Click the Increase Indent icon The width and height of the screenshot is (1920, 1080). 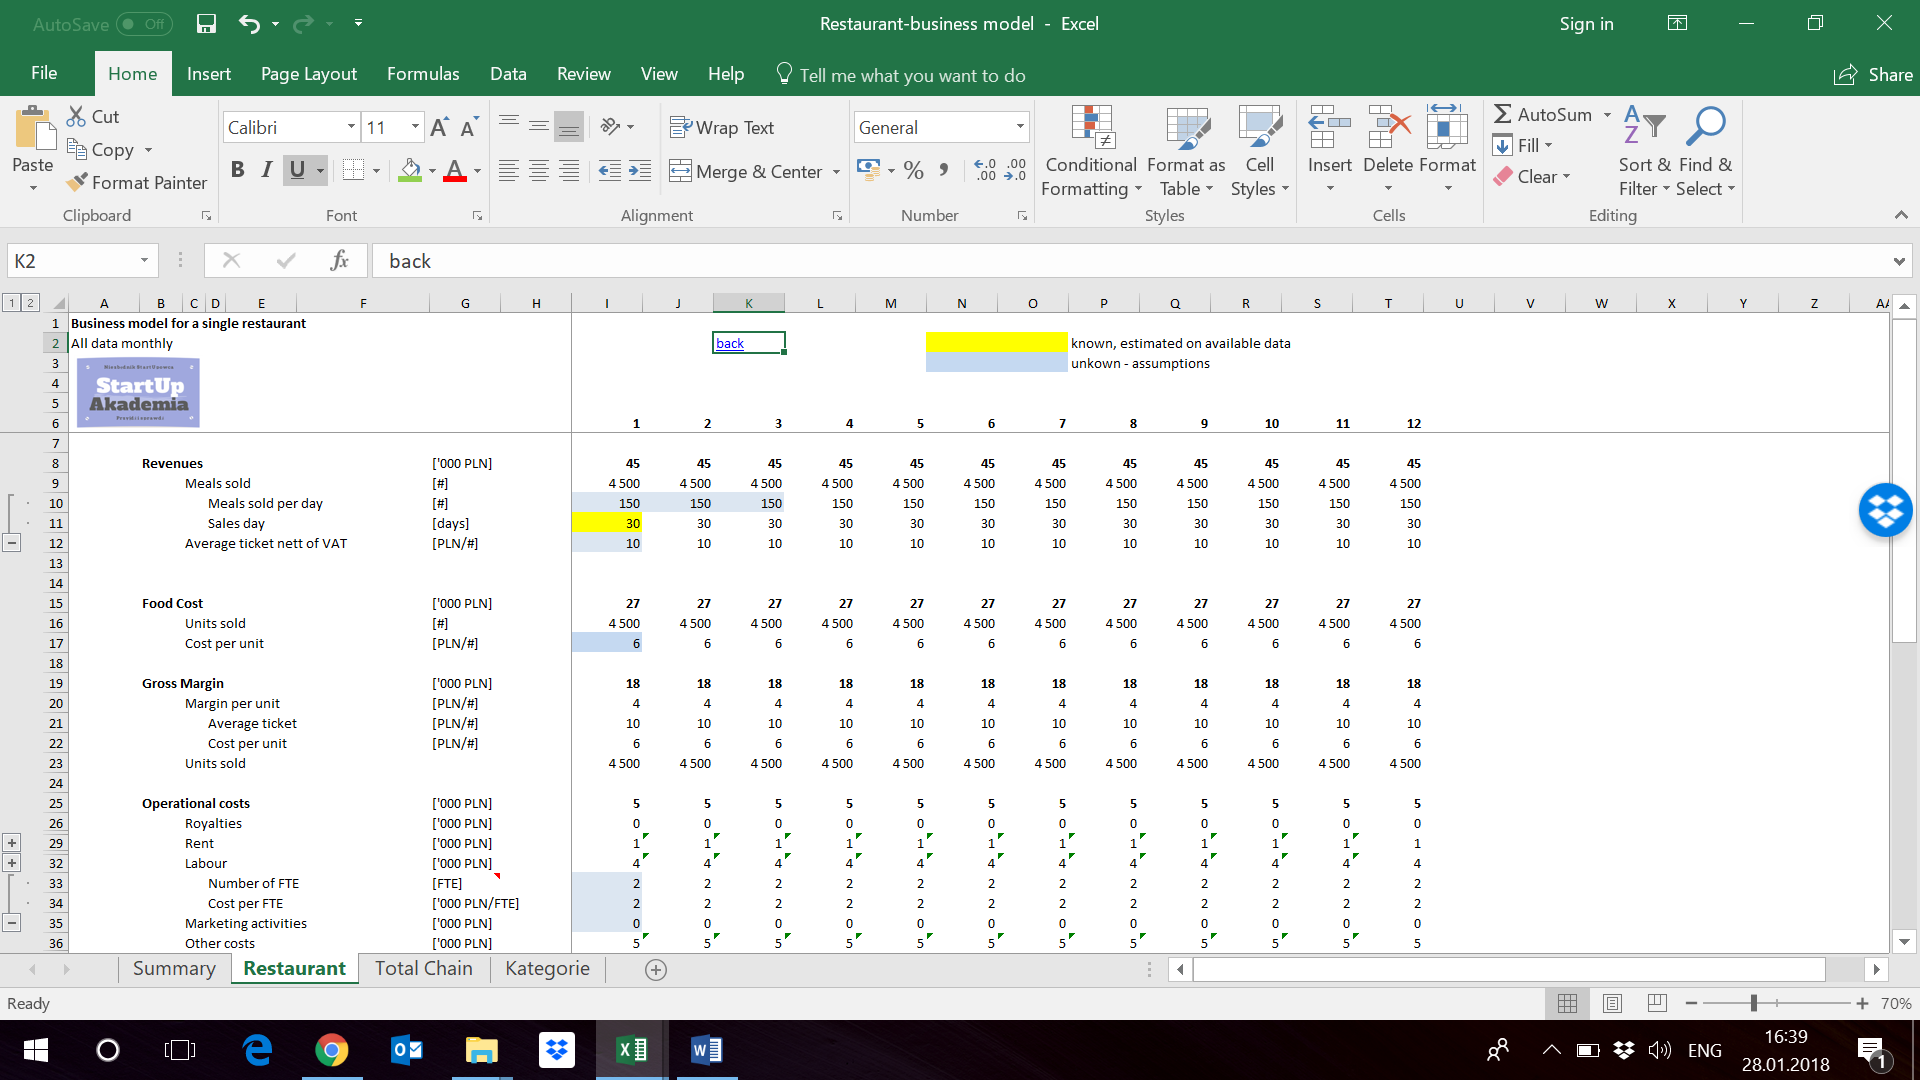coord(640,171)
